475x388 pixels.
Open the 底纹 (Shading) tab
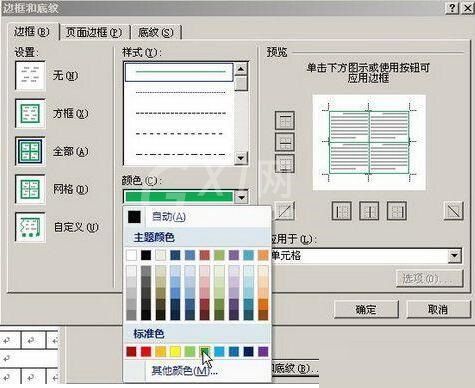tap(156, 33)
